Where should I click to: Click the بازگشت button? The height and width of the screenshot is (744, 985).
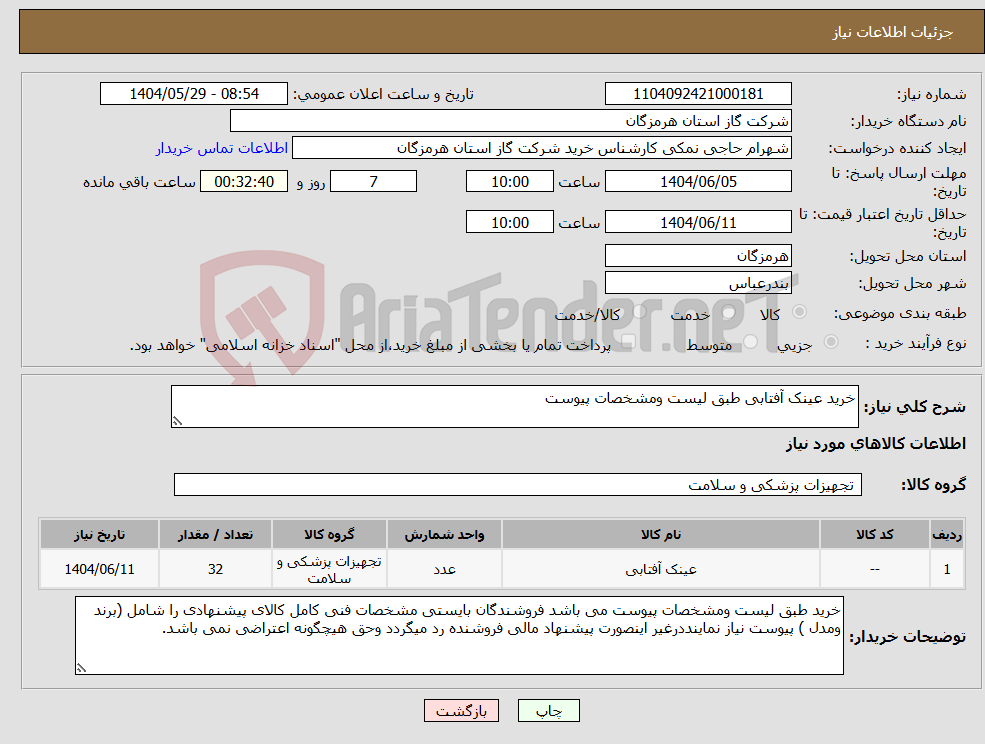(461, 710)
